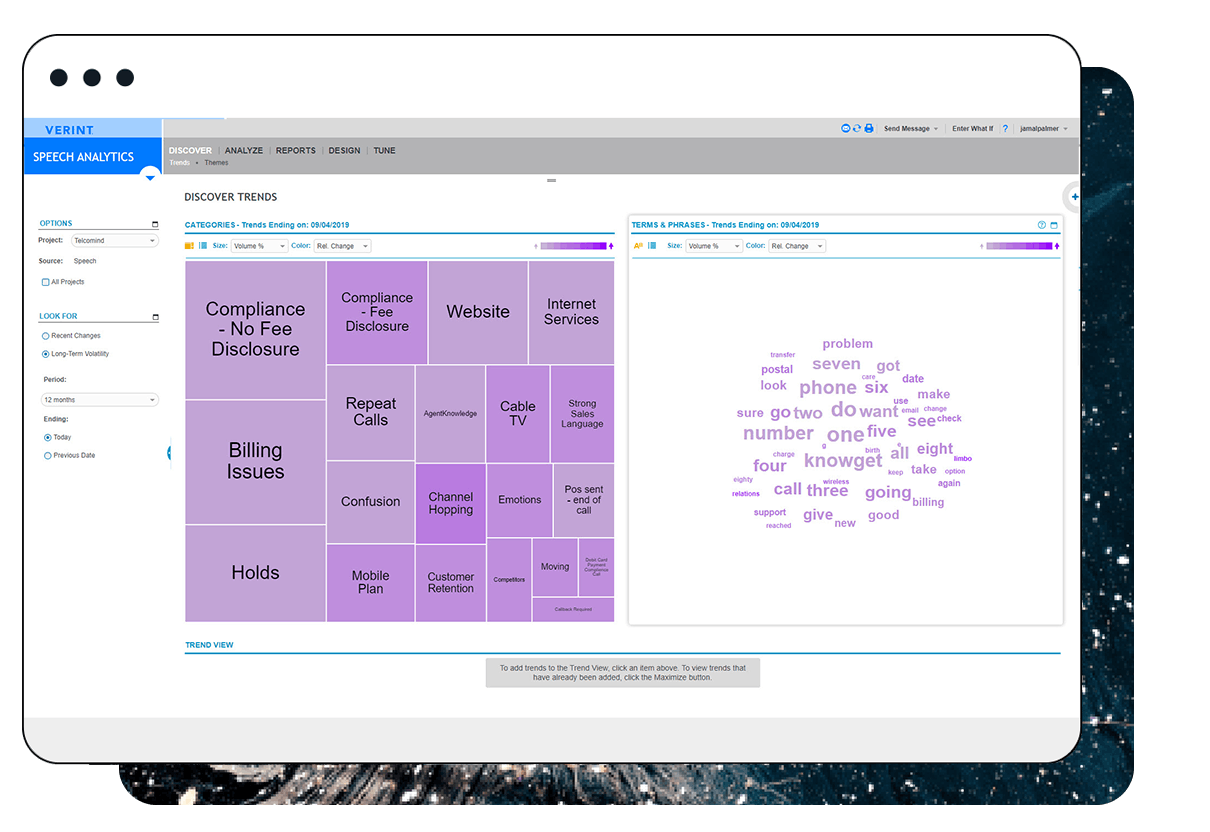Click the Categories purple color scale legend
This screenshot has width=1210, height=832.
[x=573, y=246]
